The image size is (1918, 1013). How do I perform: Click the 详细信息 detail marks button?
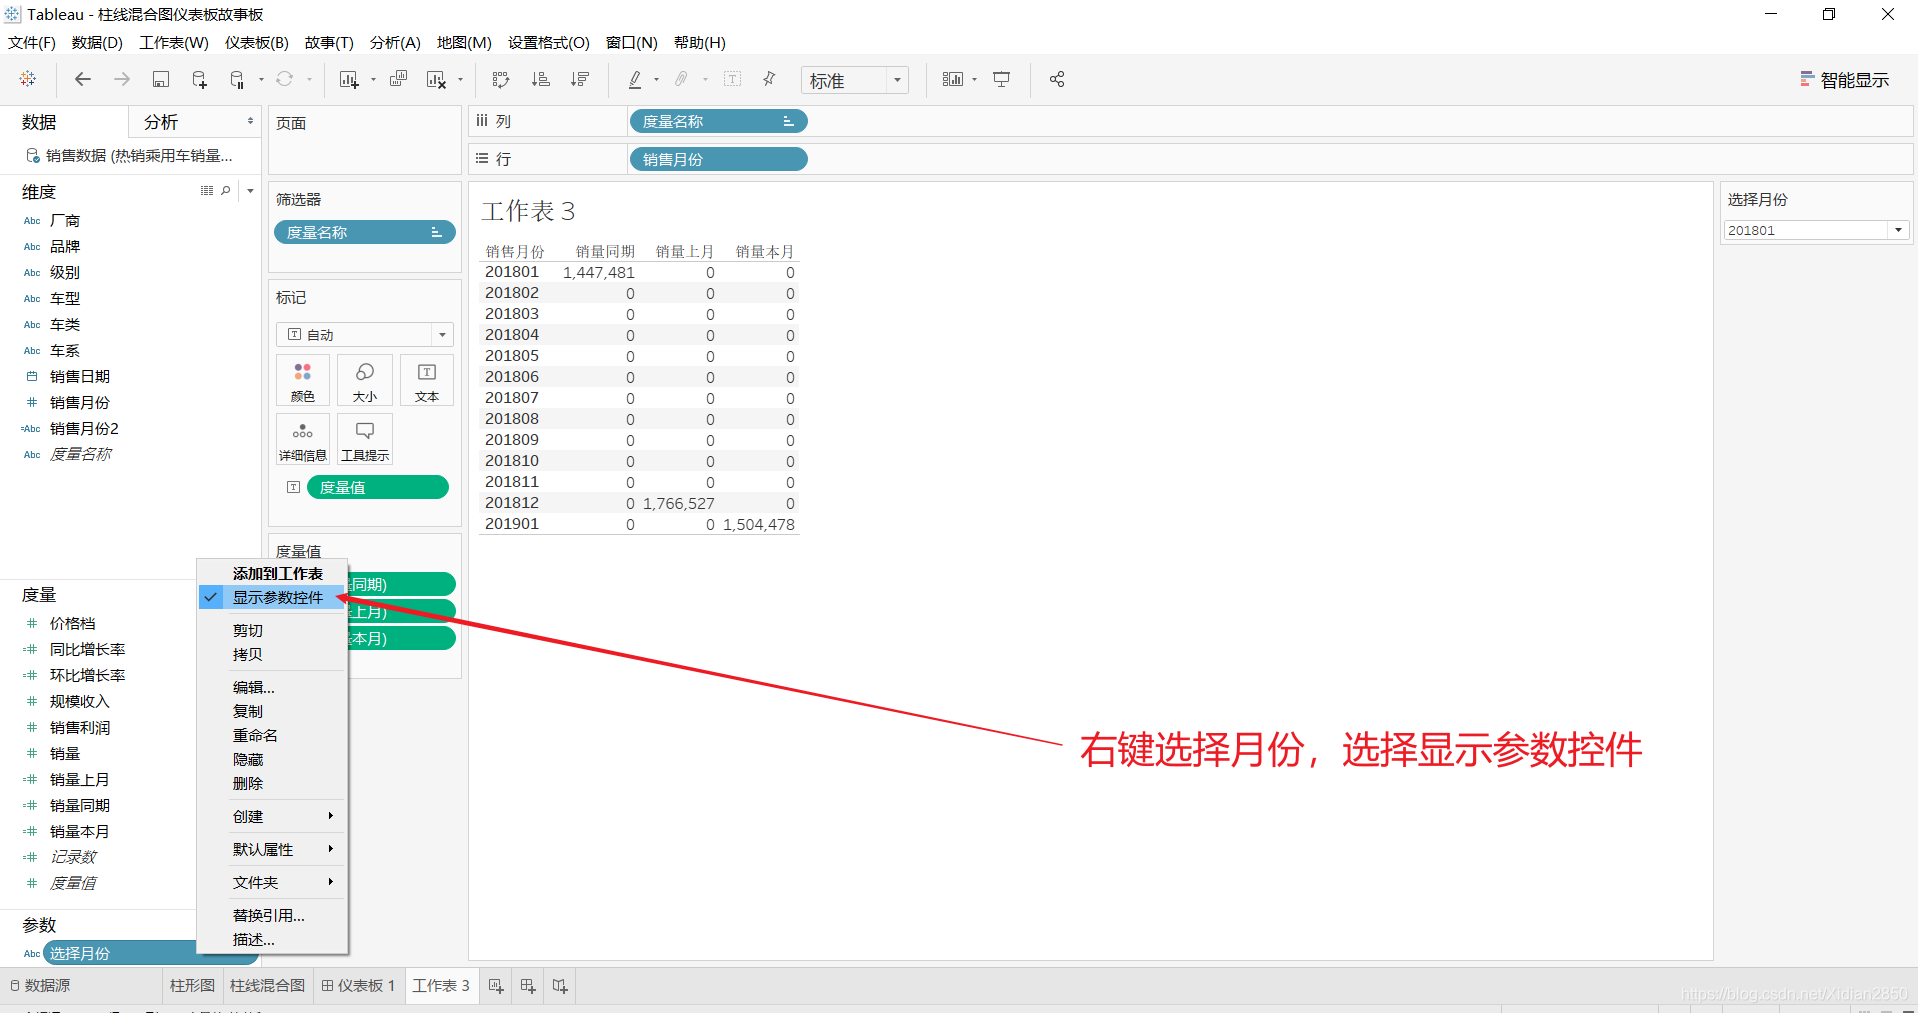point(303,440)
